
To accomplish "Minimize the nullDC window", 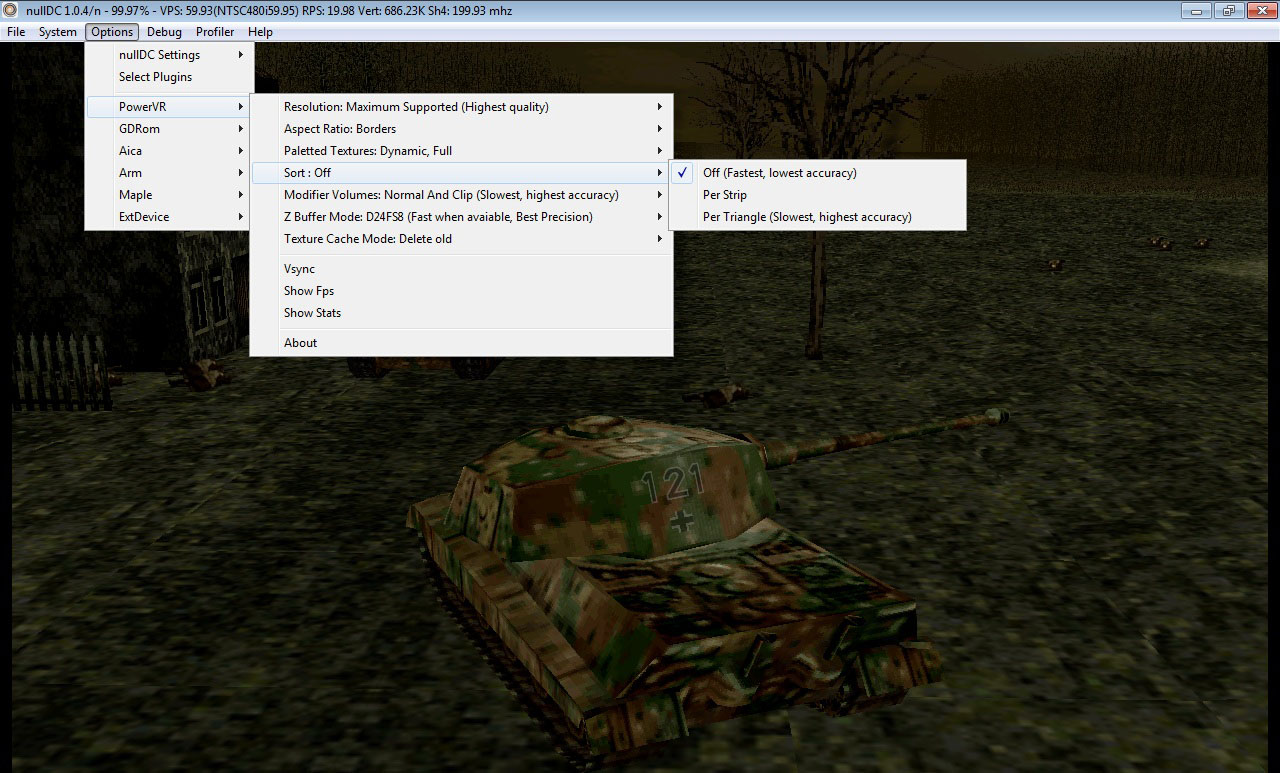I will pos(1196,10).
